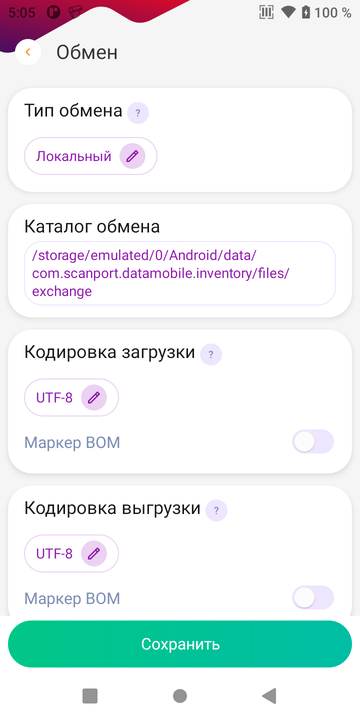Tap the orange back arrow icon
This screenshot has height=720, width=360.
point(28,52)
